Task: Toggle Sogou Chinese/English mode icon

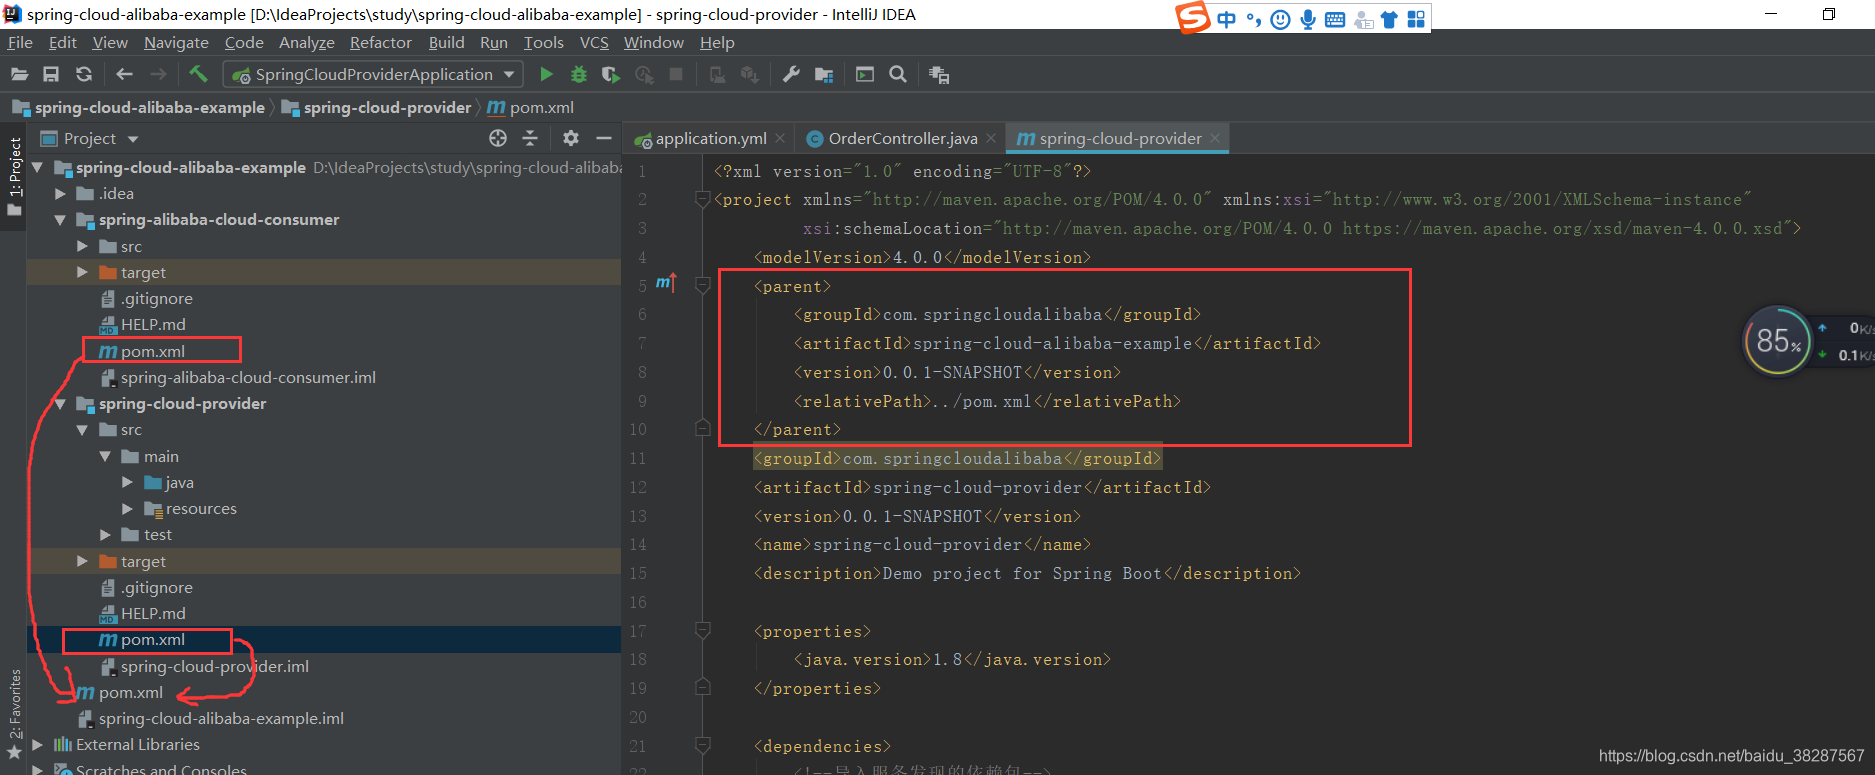Action: tap(1227, 20)
